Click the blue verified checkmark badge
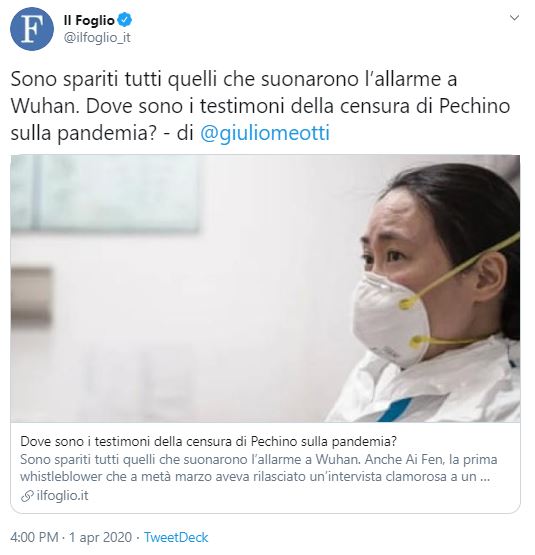Screen dimensions: 535x555 pos(125,20)
